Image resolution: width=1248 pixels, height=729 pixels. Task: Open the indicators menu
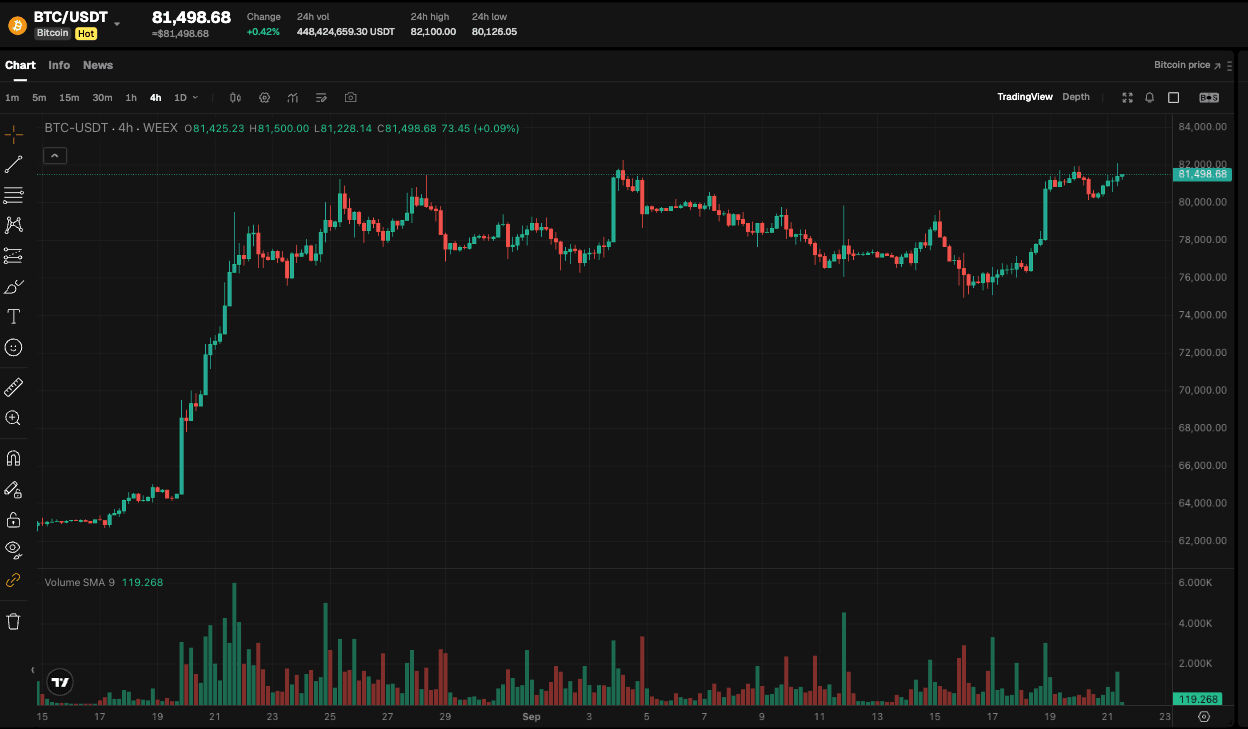(293, 98)
